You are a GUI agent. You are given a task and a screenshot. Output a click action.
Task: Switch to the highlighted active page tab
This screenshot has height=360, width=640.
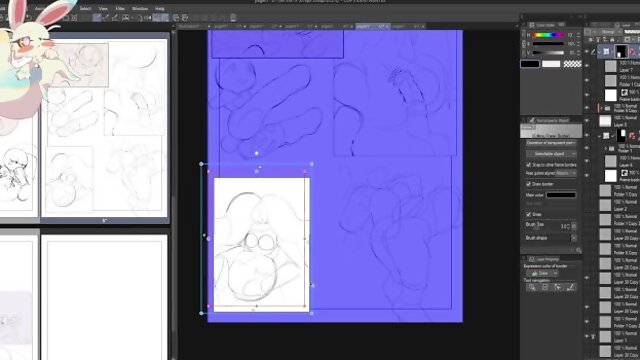[373, 26]
